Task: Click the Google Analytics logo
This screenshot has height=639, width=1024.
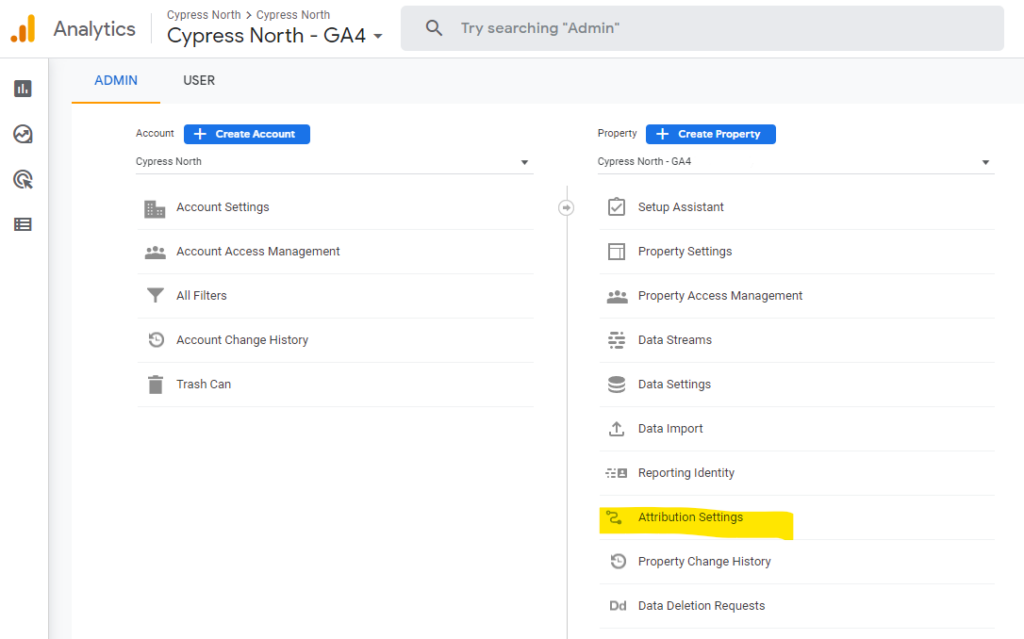Action: click(x=23, y=29)
